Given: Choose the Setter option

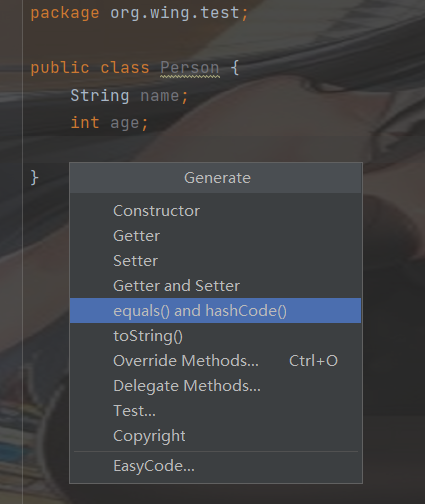Looking at the screenshot, I should point(215,261).
